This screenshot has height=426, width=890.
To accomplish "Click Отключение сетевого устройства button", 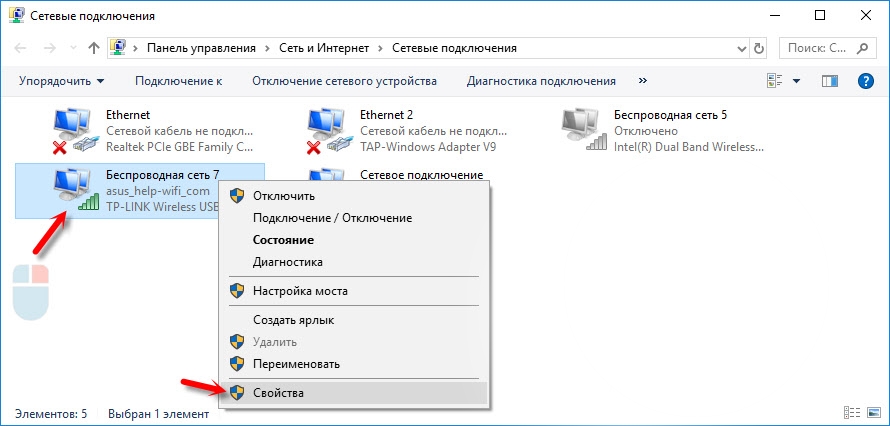I will [344, 81].
